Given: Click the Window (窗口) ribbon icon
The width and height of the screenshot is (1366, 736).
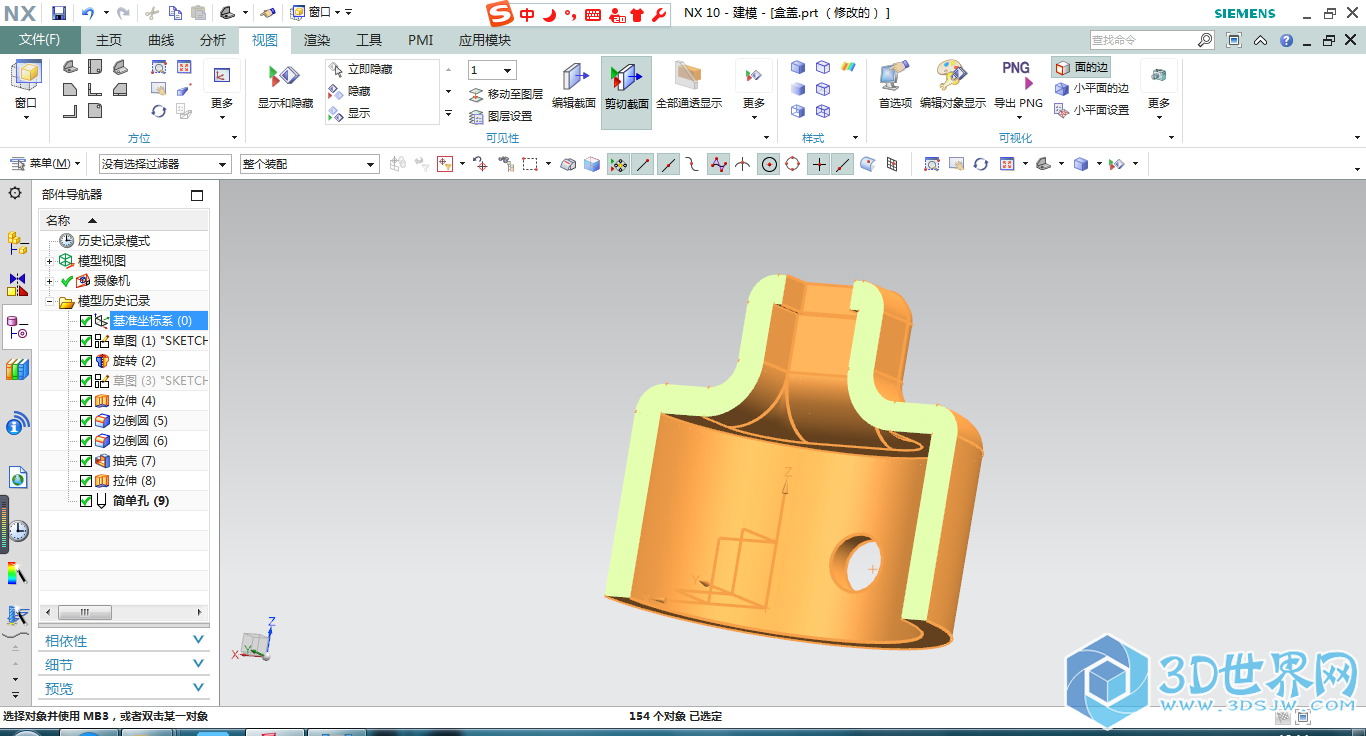Looking at the screenshot, I should coord(26,85).
